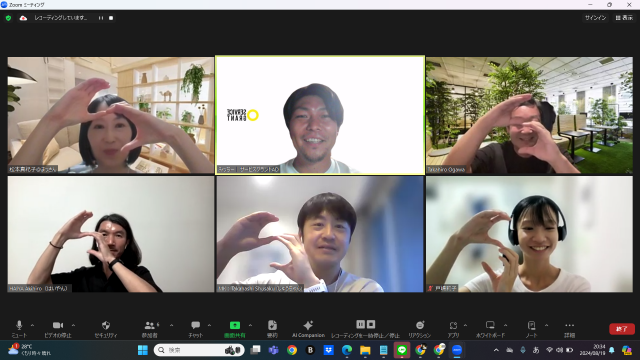Viewport: 640px width, 360px height.
Task: Click muted mic icon on bottom-right tile
Action: [430, 288]
